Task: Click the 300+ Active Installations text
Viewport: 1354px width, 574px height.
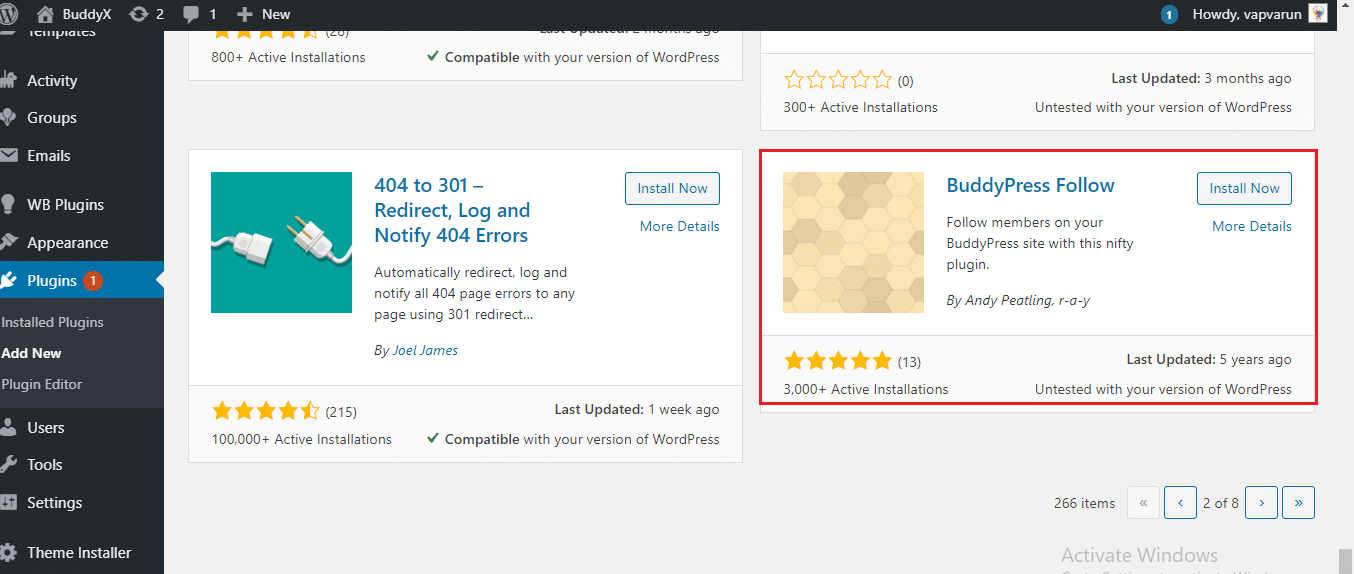Action: (861, 107)
